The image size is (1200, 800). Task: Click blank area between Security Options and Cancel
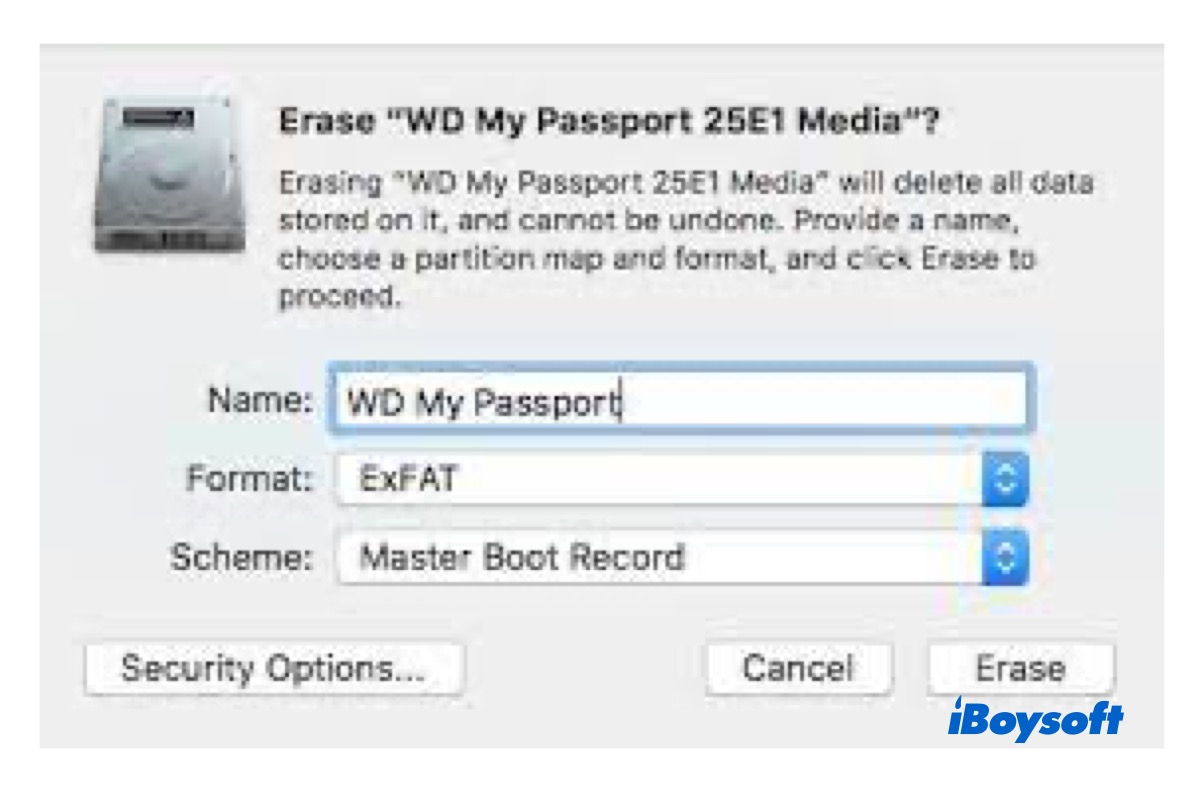point(585,668)
